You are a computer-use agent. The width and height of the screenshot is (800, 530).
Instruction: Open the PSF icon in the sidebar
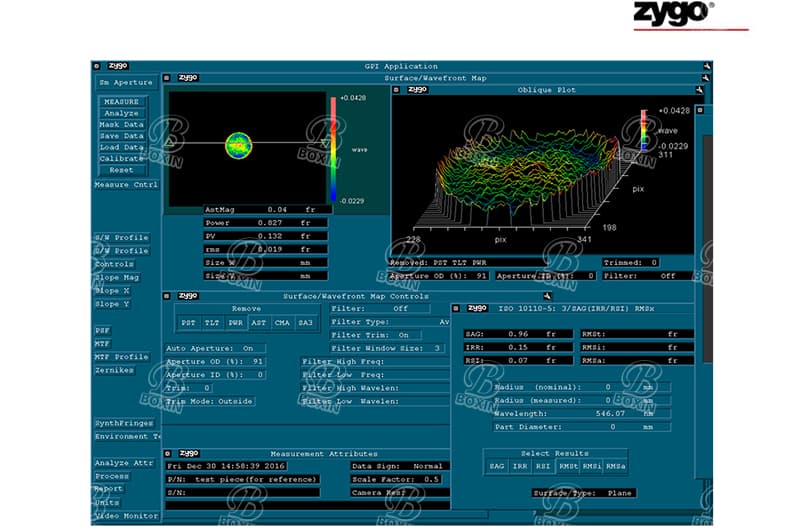pyautogui.click(x=103, y=330)
